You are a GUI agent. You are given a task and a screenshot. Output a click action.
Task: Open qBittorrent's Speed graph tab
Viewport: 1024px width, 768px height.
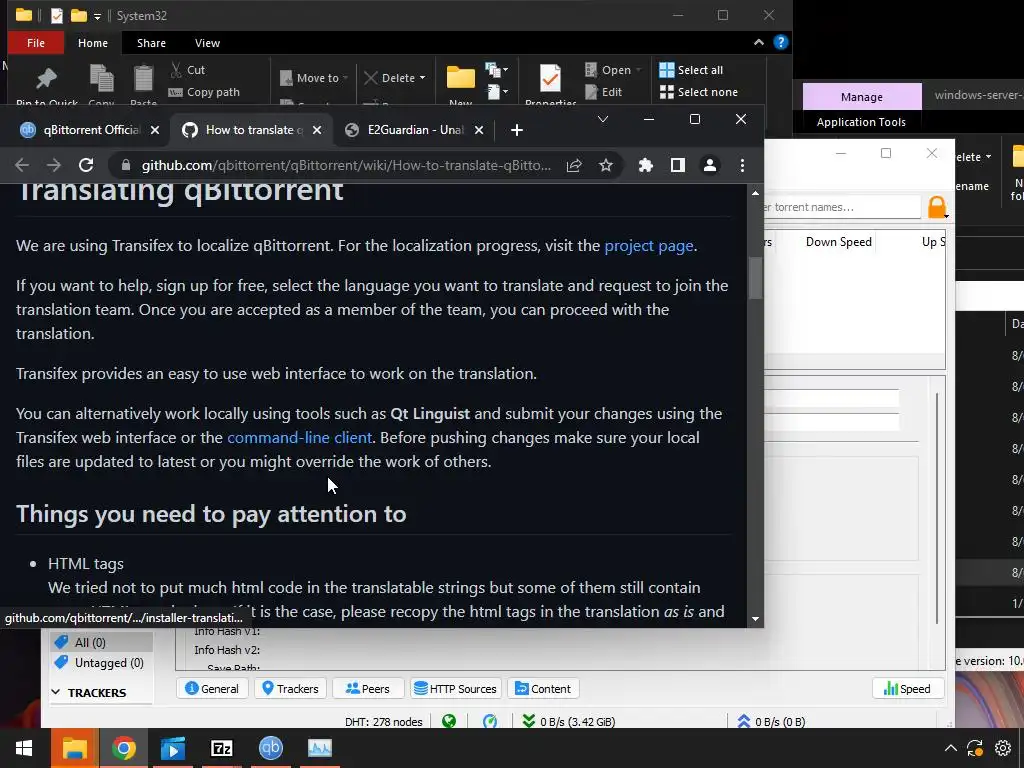[x=907, y=688]
